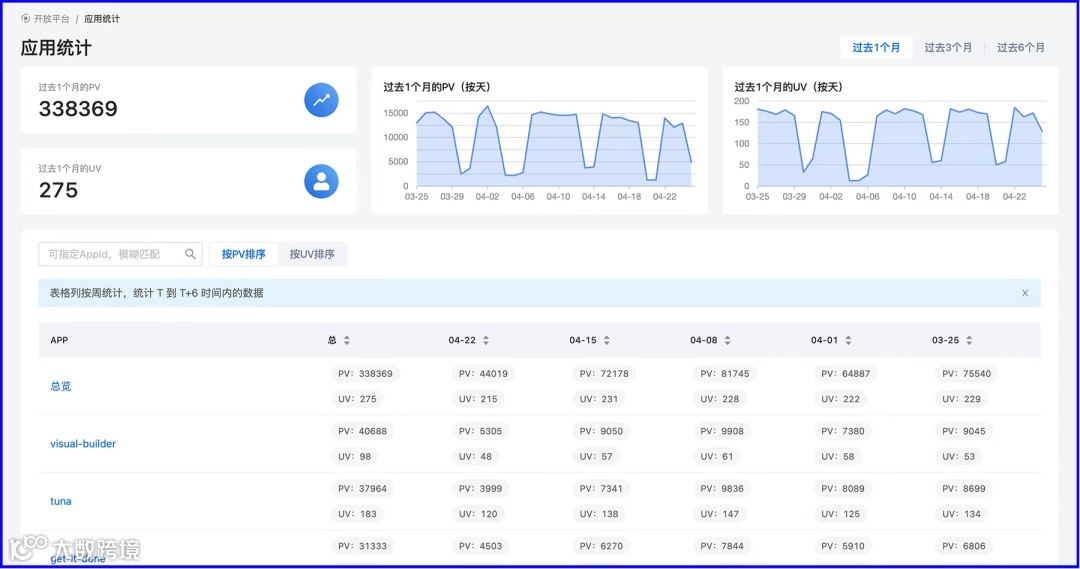Image resolution: width=1080 pixels, height=569 pixels.
Task: Click the 04-22 column header label
Action: pyautogui.click(x=462, y=340)
